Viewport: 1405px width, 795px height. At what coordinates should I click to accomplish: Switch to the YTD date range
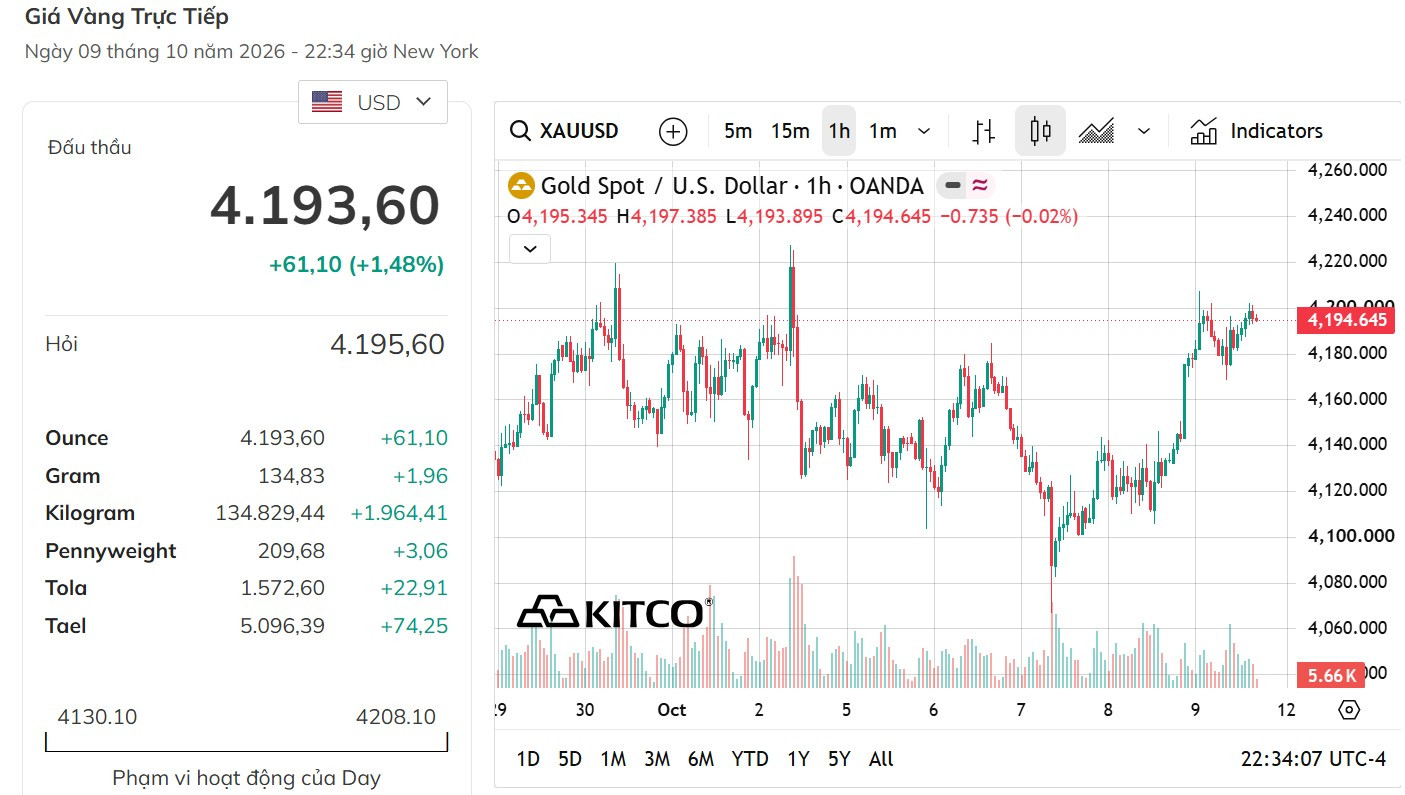pyautogui.click(x=750, y=759)
